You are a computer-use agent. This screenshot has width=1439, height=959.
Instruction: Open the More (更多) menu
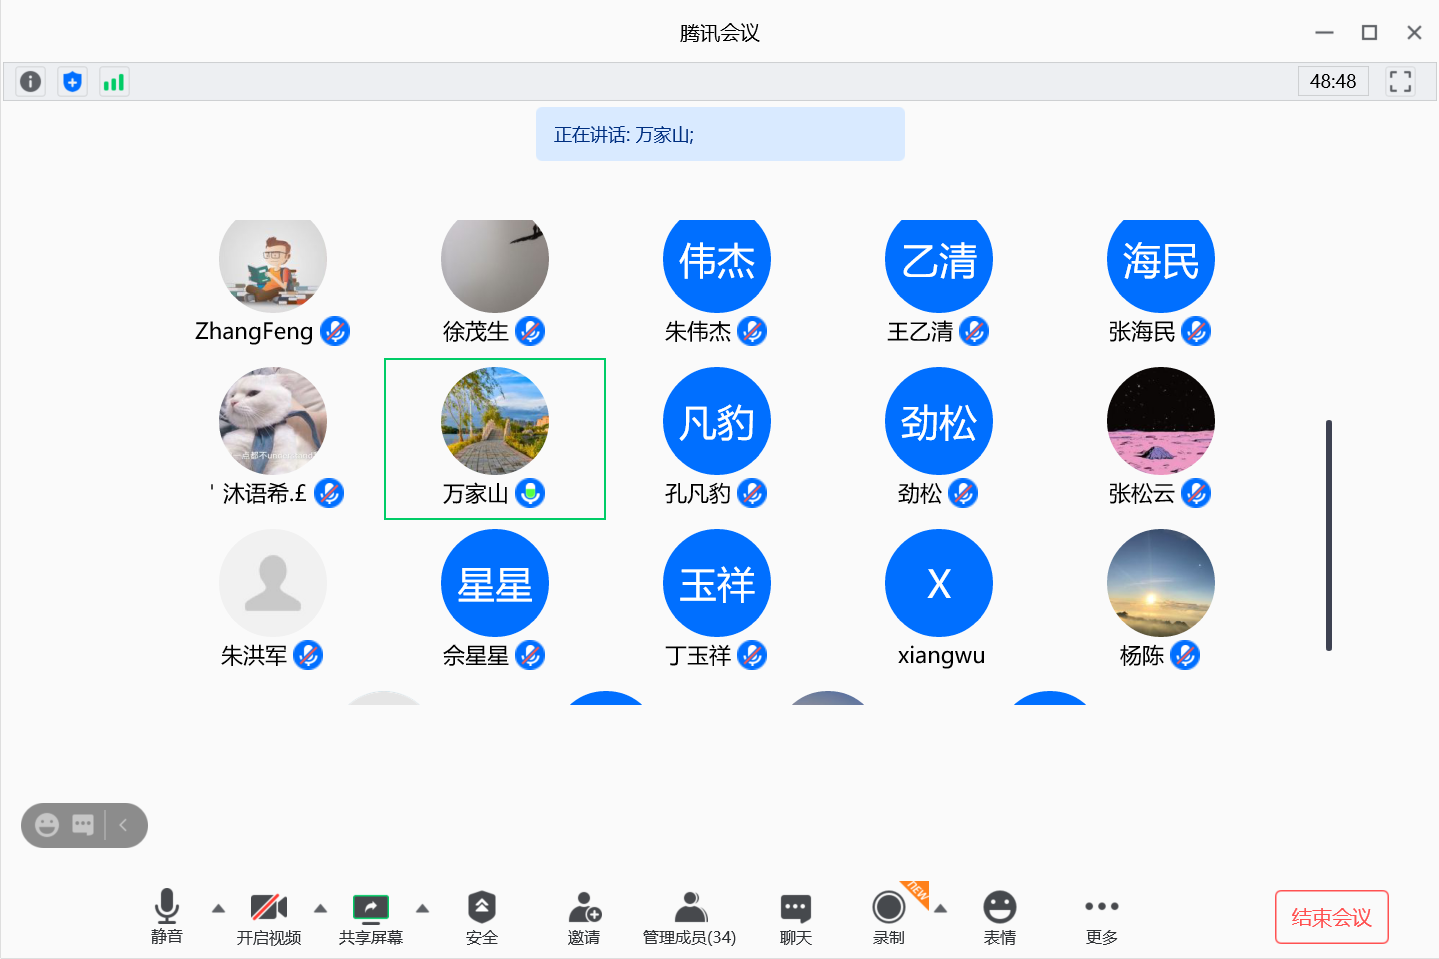click(1101, 917)
